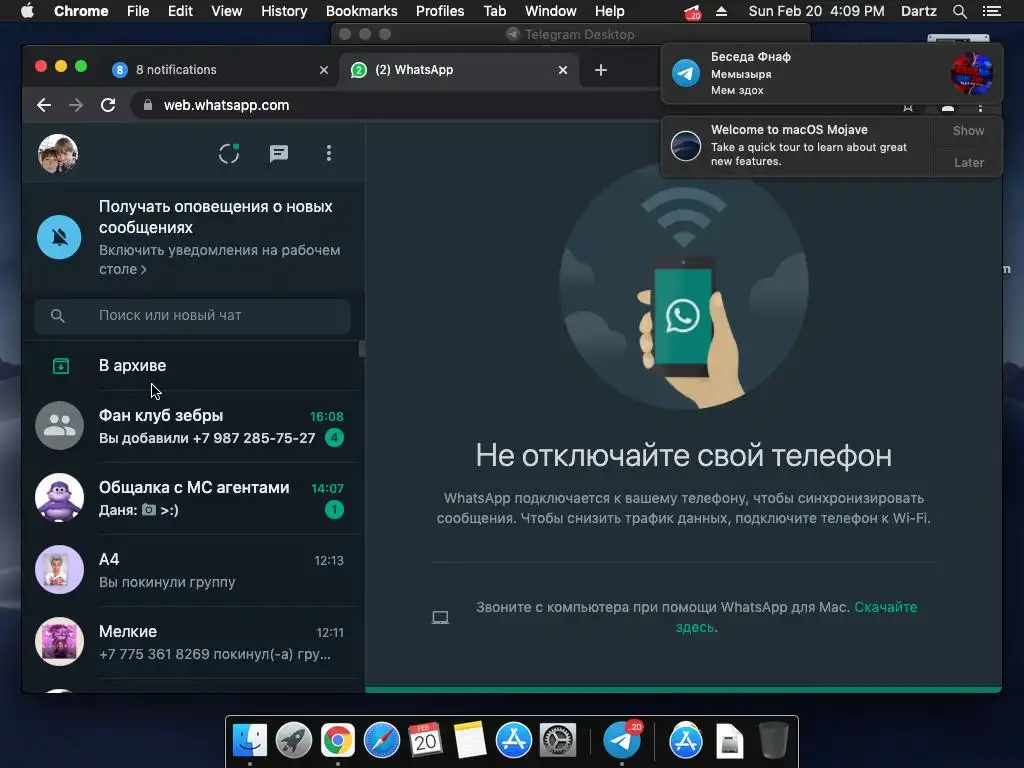Click avatar of A4 chat
Viewport: 1024px width, 768px height.
59,569
